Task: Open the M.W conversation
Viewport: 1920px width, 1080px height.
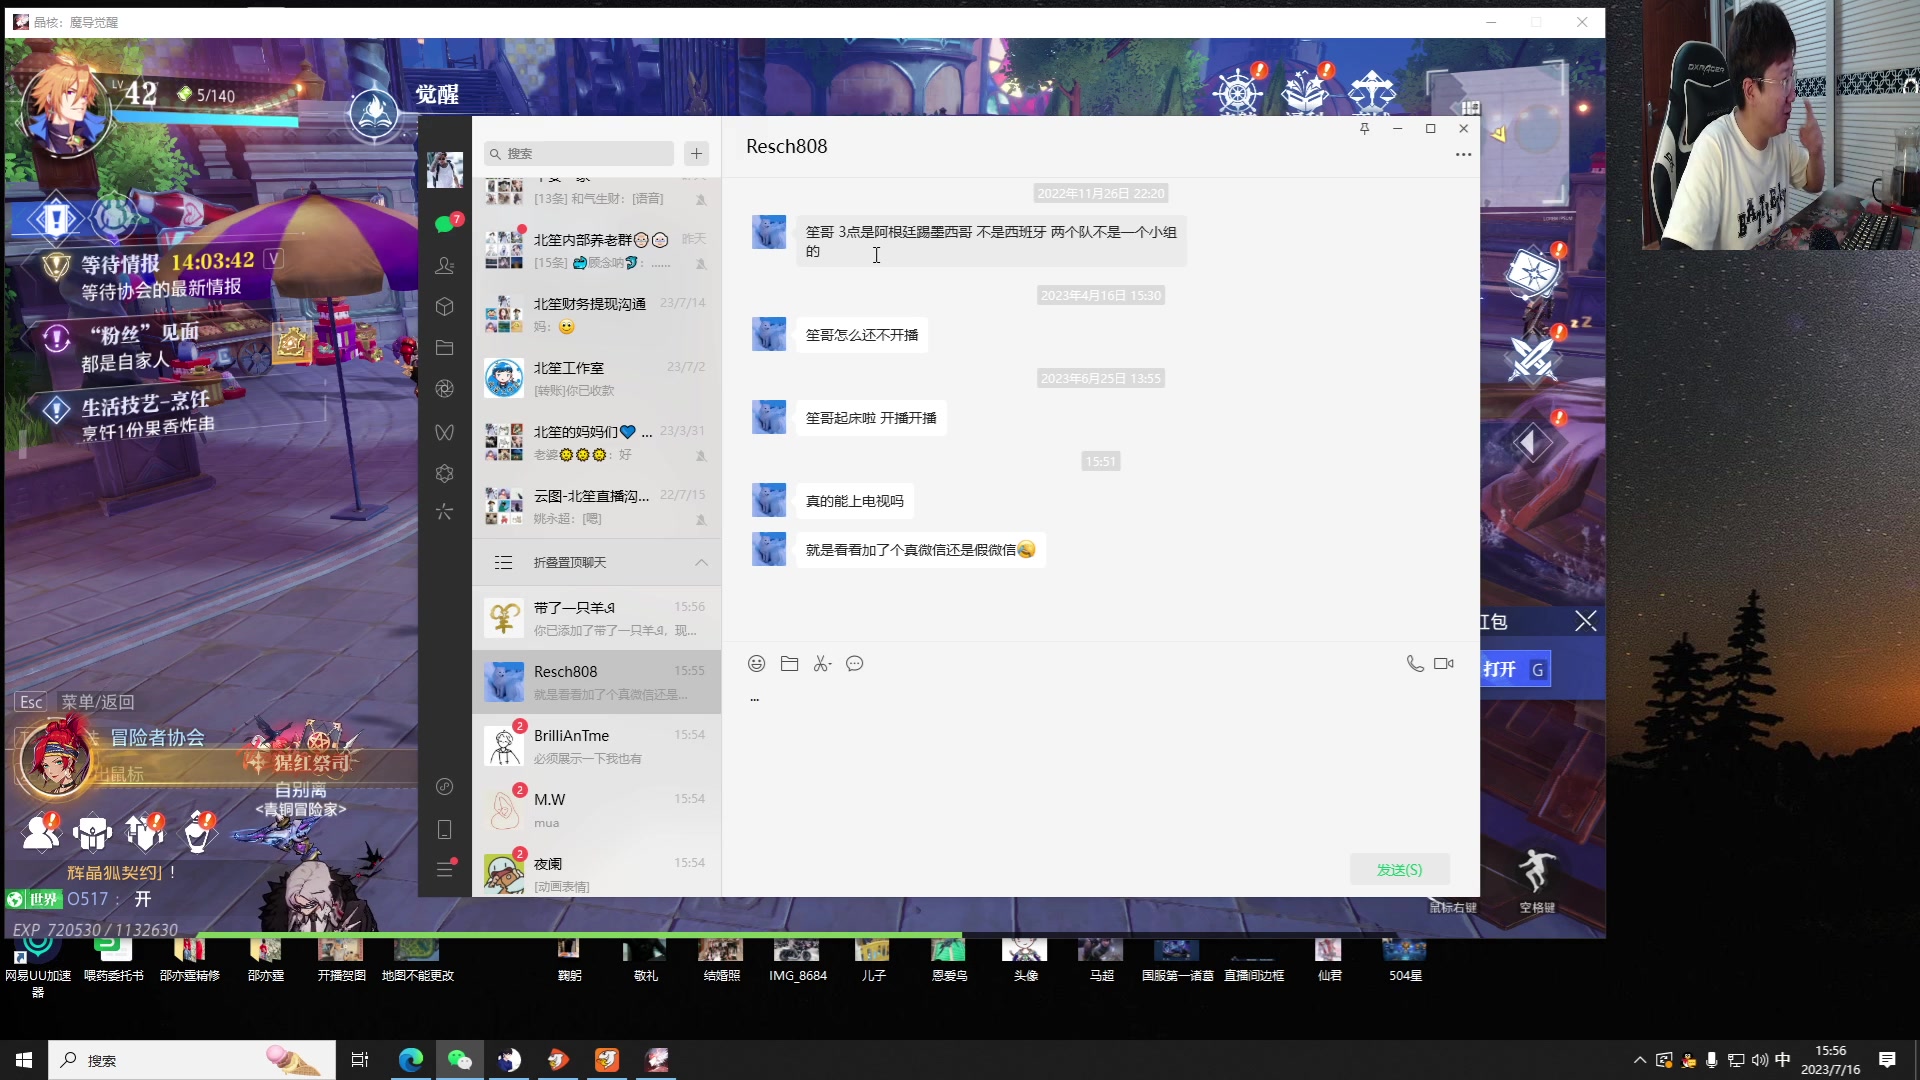Action: 597,811
